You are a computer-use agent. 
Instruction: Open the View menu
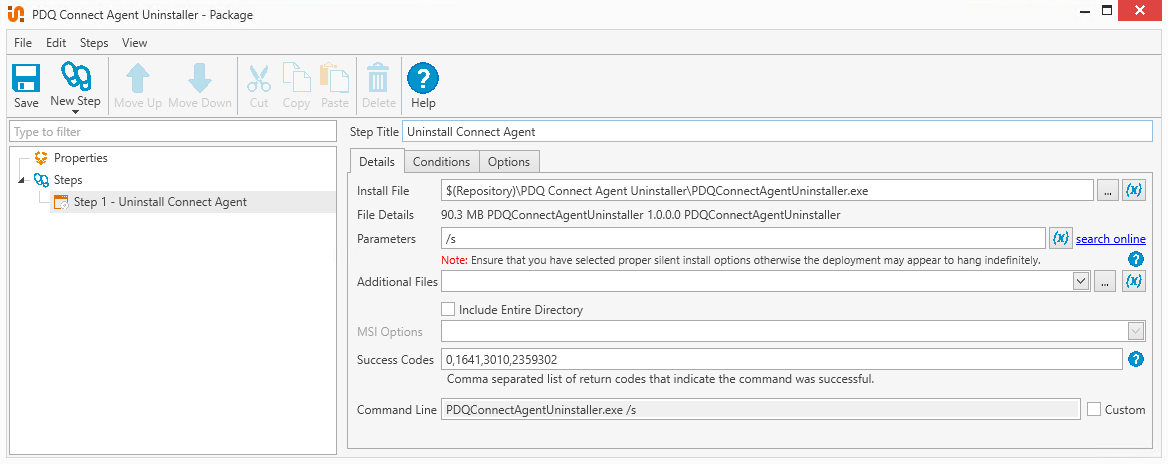pyautogui.click(x=135, y=42)
